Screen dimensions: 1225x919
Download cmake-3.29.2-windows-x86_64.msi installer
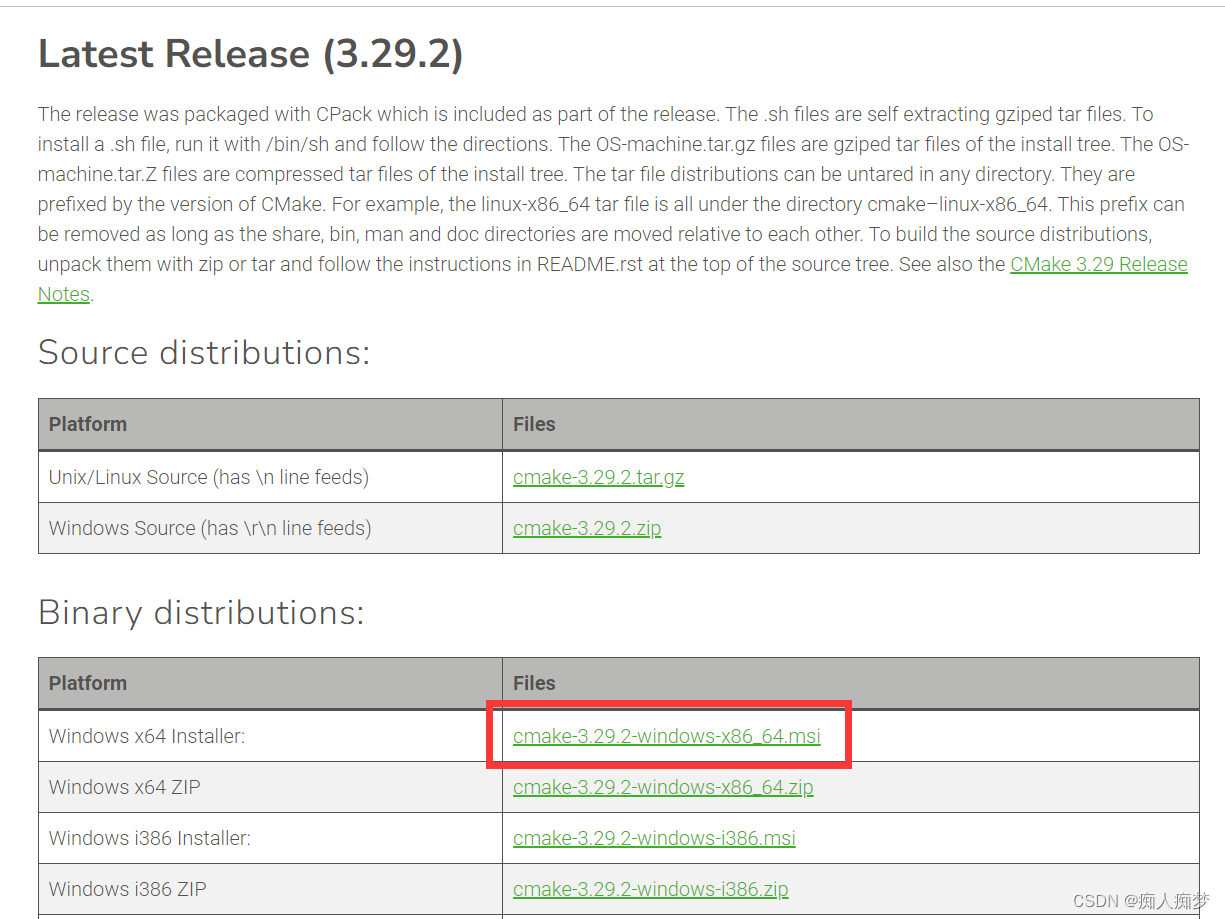click(x=666, y=736)
